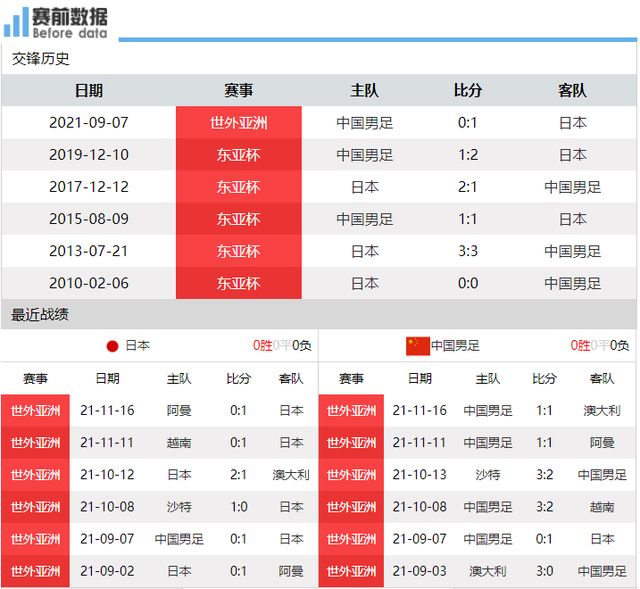Click the bar chart icon beside 赛前数据
The width and height of the screenshot is (640, 589).
coord(16,22)
